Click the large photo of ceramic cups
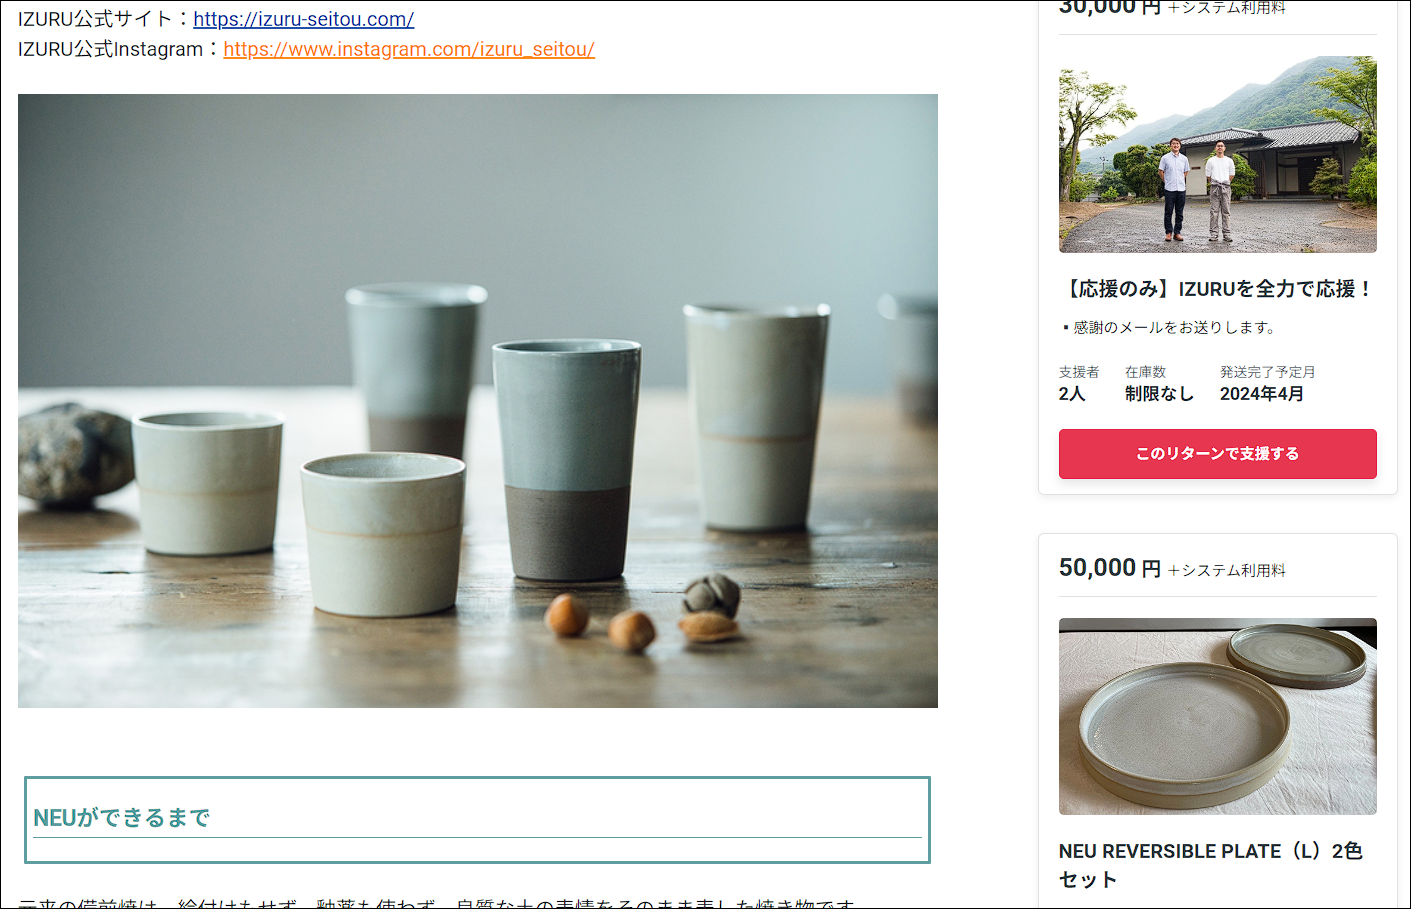 pyautogui.click(x=478, y=401)
